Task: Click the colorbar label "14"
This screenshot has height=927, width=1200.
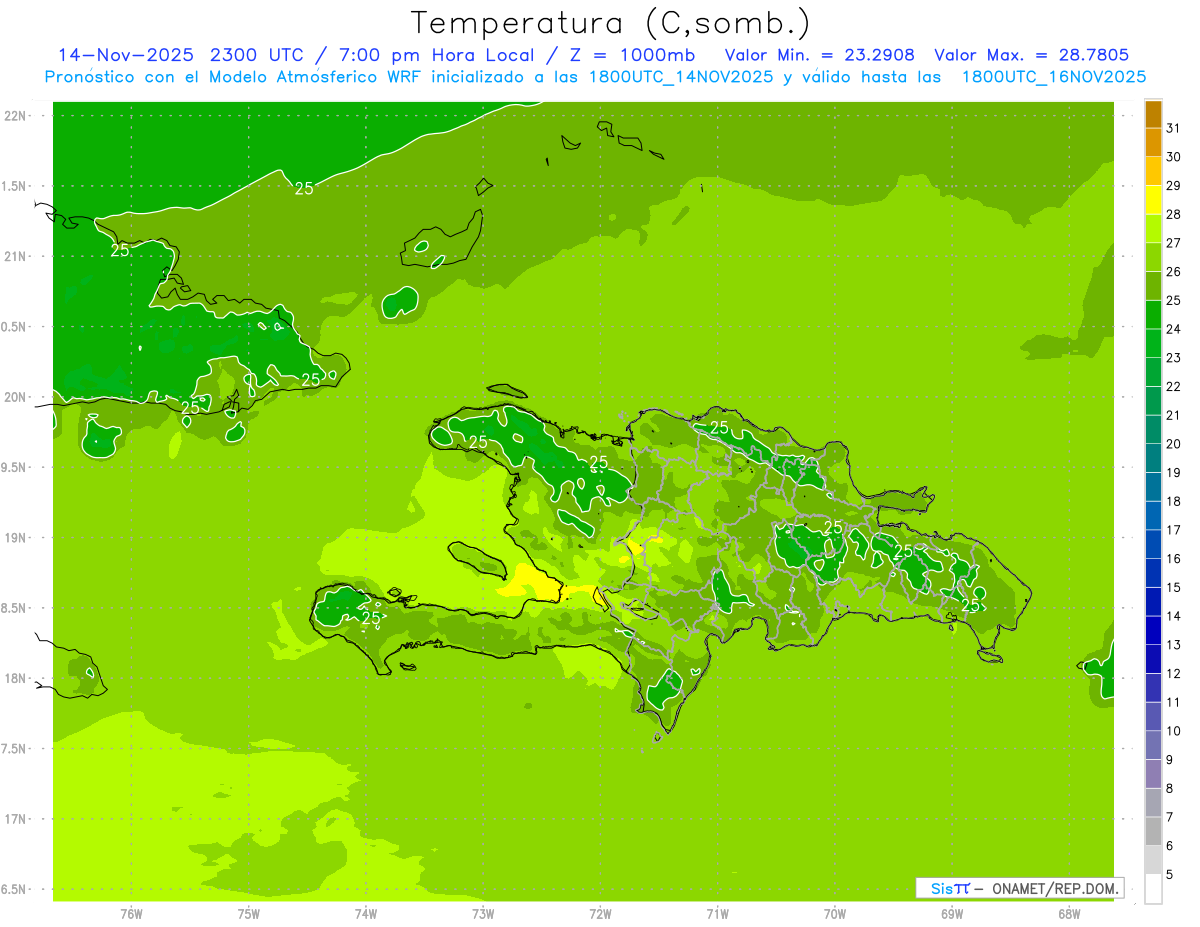Action: 1173,616
